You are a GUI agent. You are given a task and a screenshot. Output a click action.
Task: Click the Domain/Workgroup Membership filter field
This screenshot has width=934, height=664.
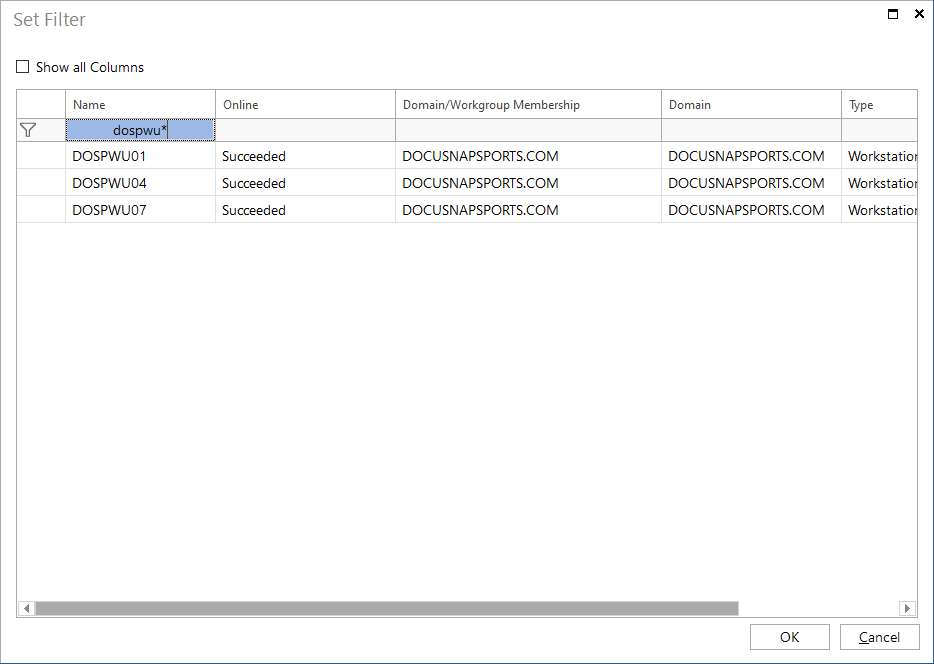528,130
